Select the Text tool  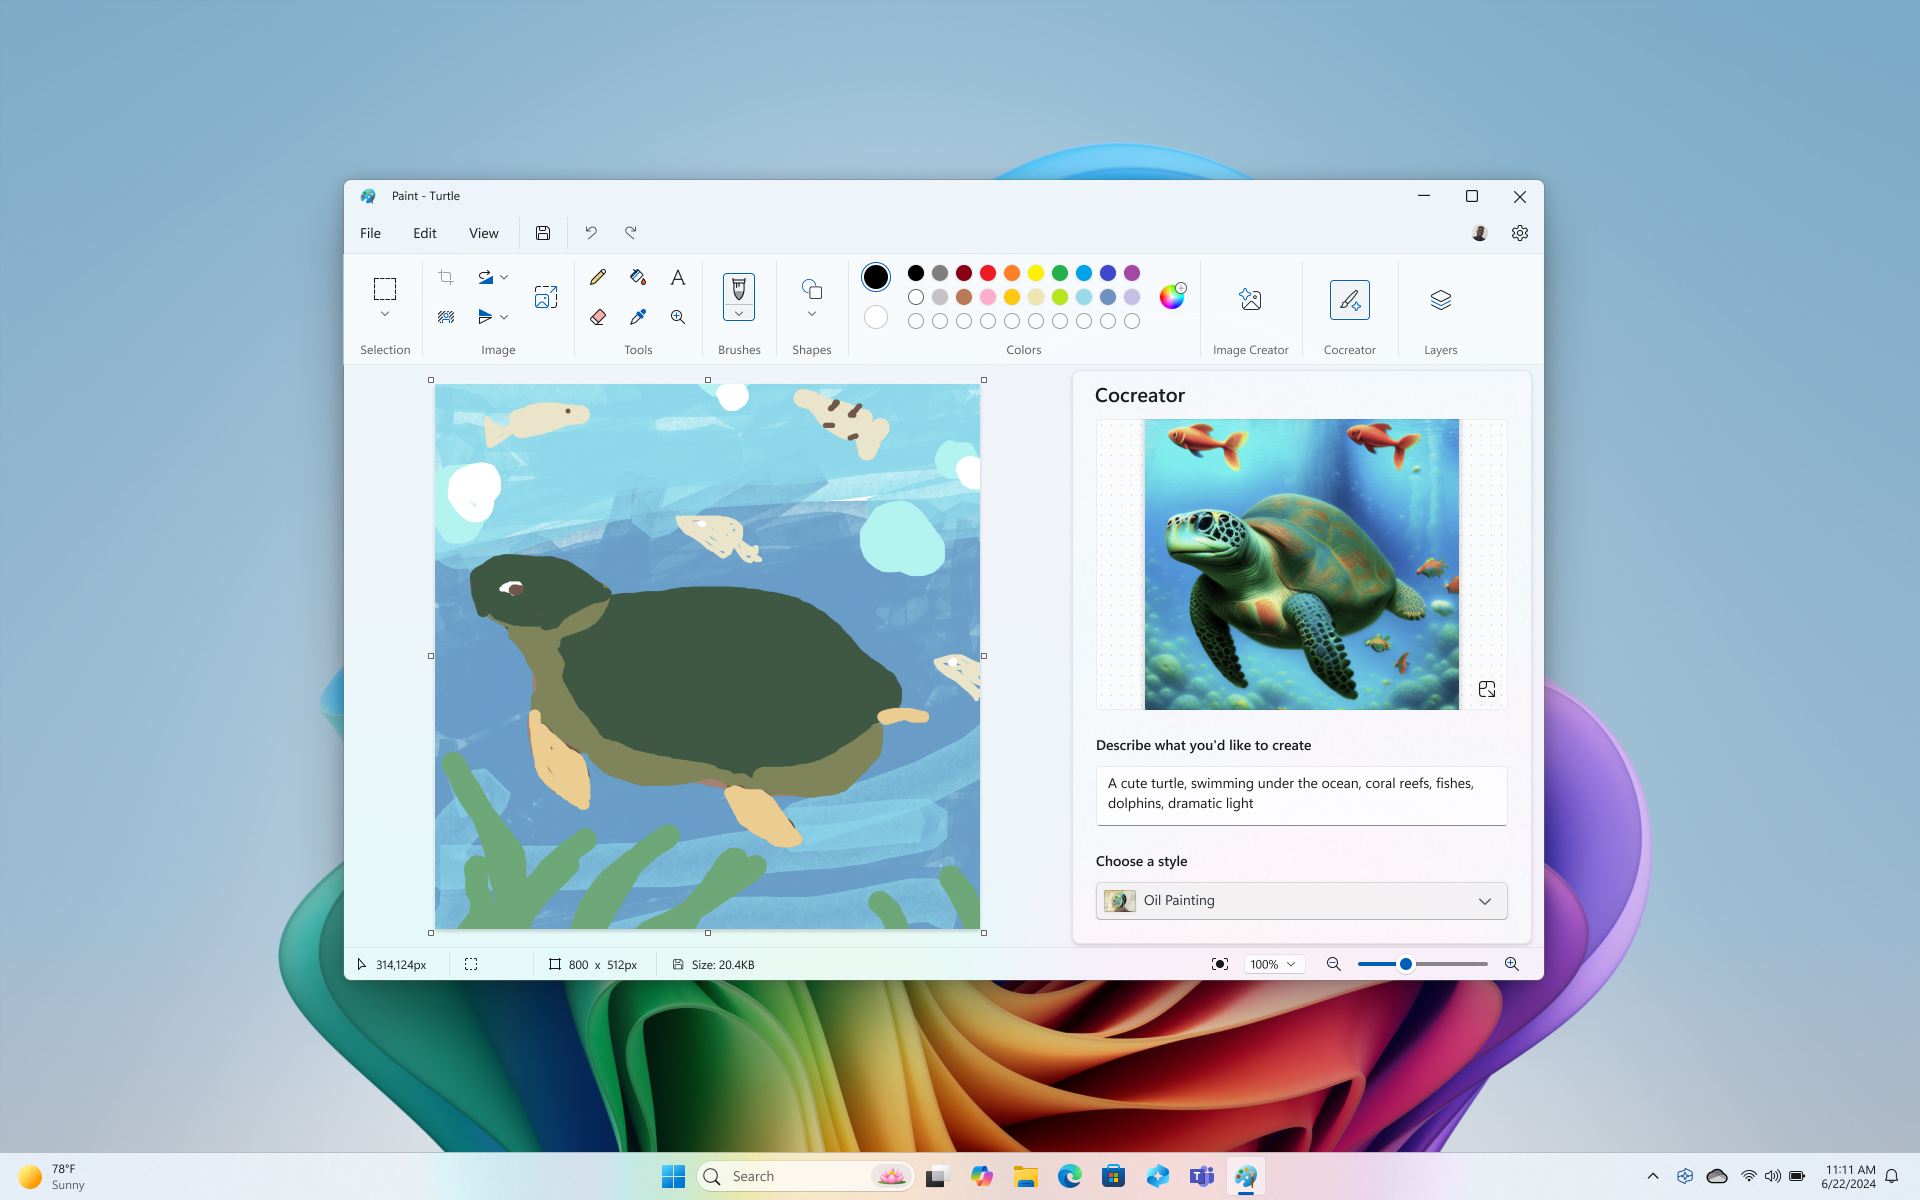coord(677,276)
